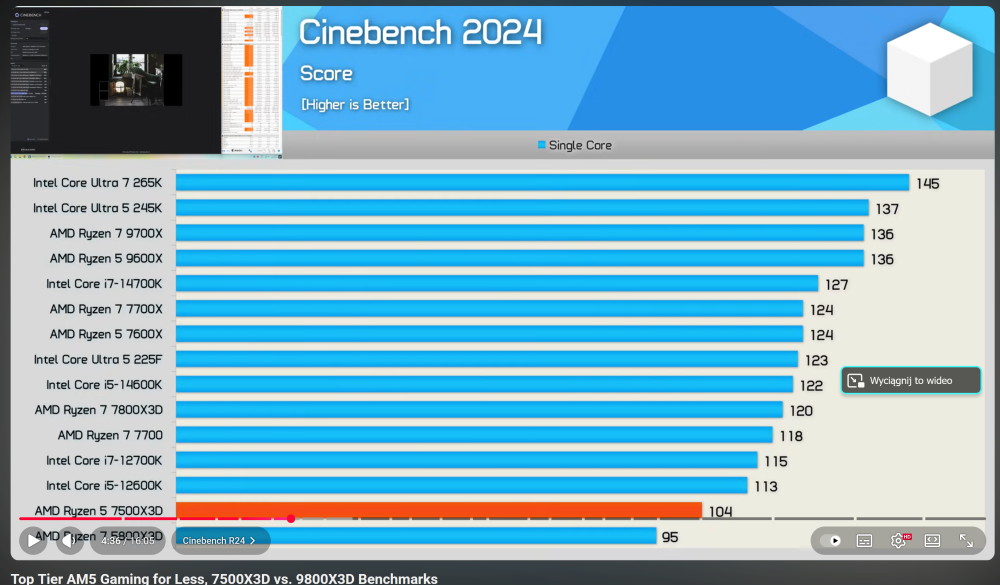The height and width of the screenshot is (585, 1000).
Task: Click the 'Intel Core i7-14700K' label
Action: 104,284
